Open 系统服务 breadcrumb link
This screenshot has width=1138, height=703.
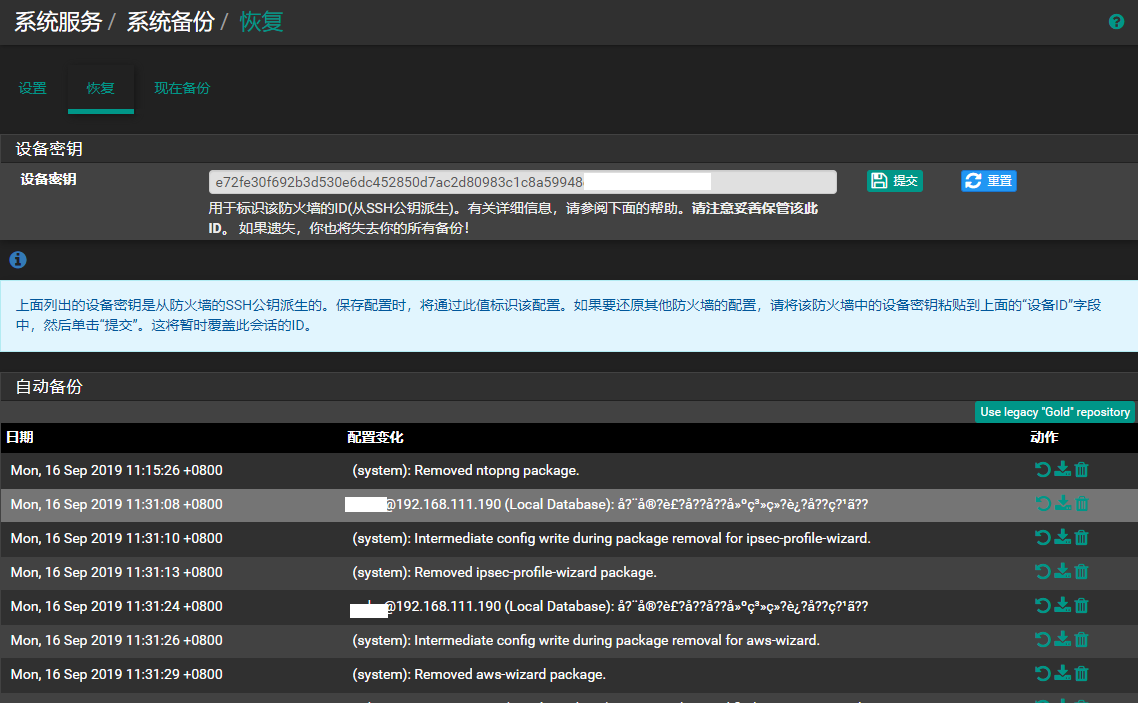pos(58,22)
